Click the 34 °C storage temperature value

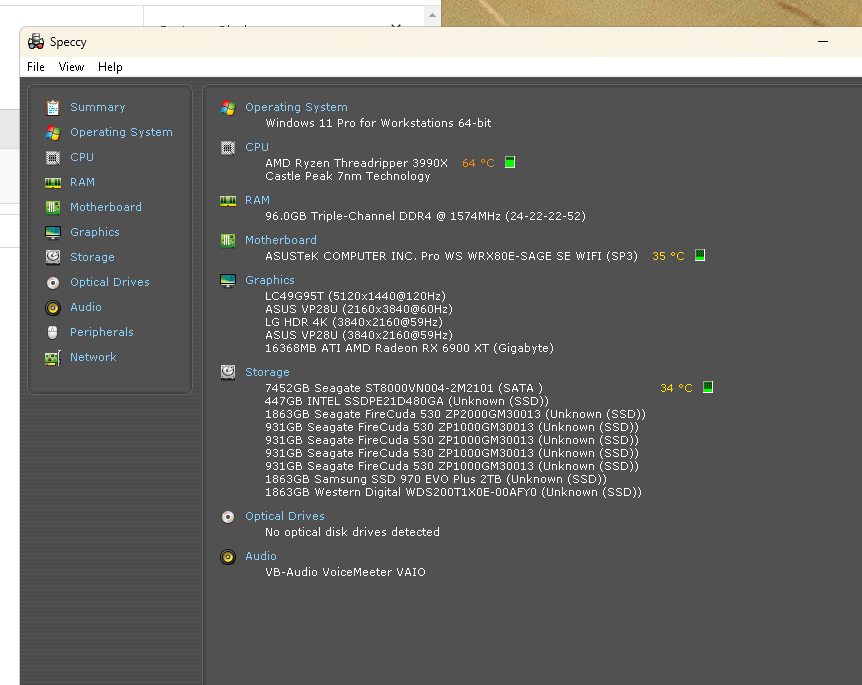pos(676,388)
